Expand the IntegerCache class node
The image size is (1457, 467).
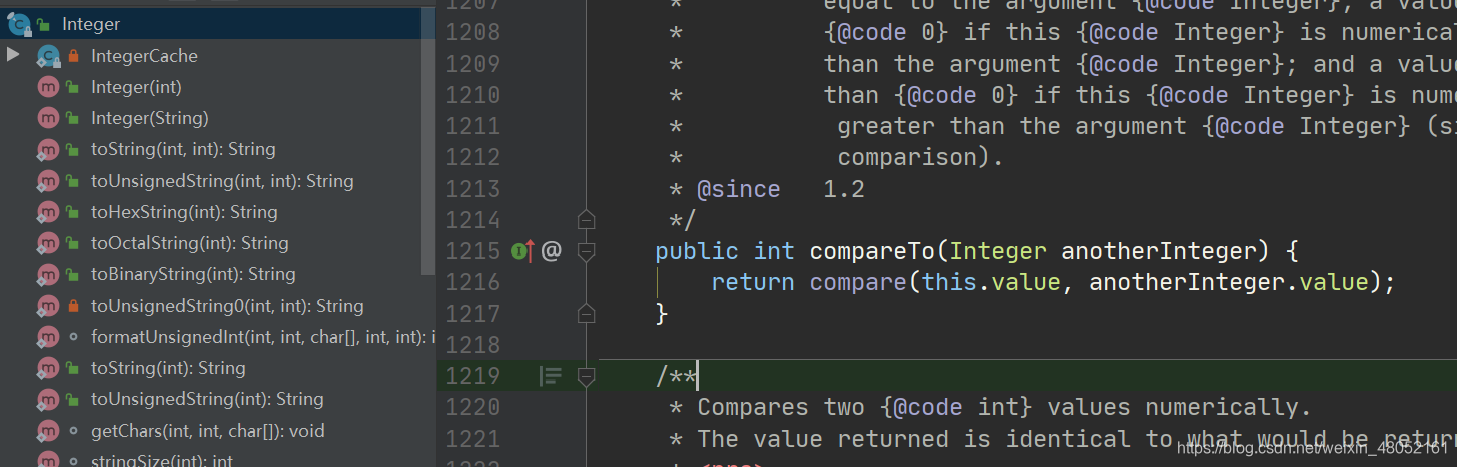point(13,55)
